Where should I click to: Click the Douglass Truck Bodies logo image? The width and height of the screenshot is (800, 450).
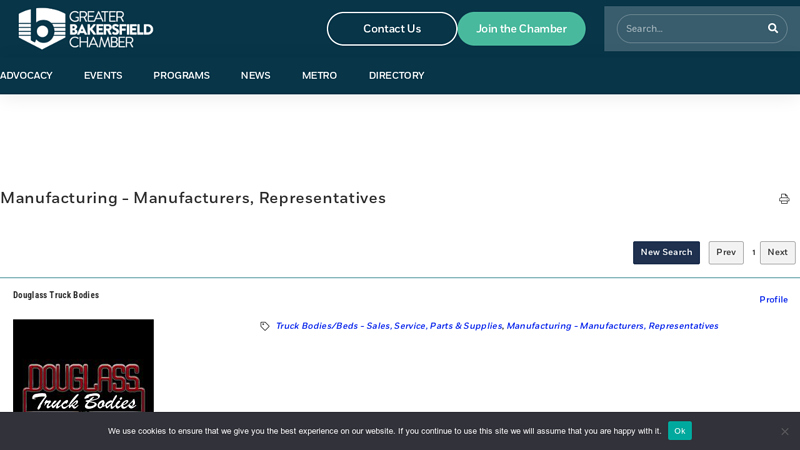(83, 365)
